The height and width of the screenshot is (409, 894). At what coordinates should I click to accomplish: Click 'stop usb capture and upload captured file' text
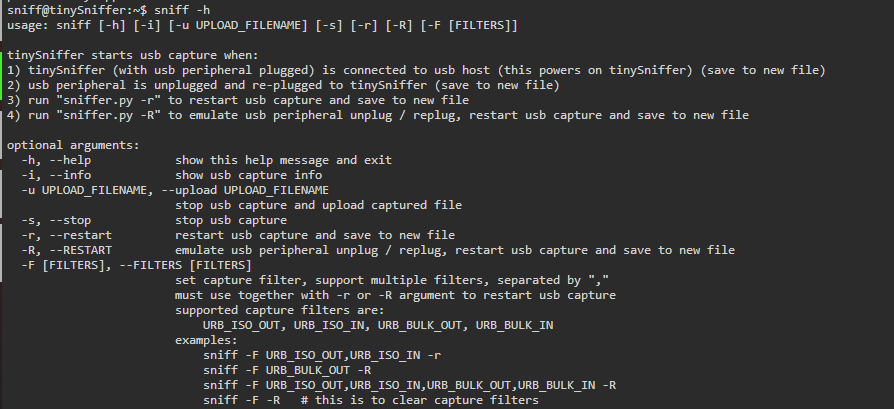tap(318, 205)
